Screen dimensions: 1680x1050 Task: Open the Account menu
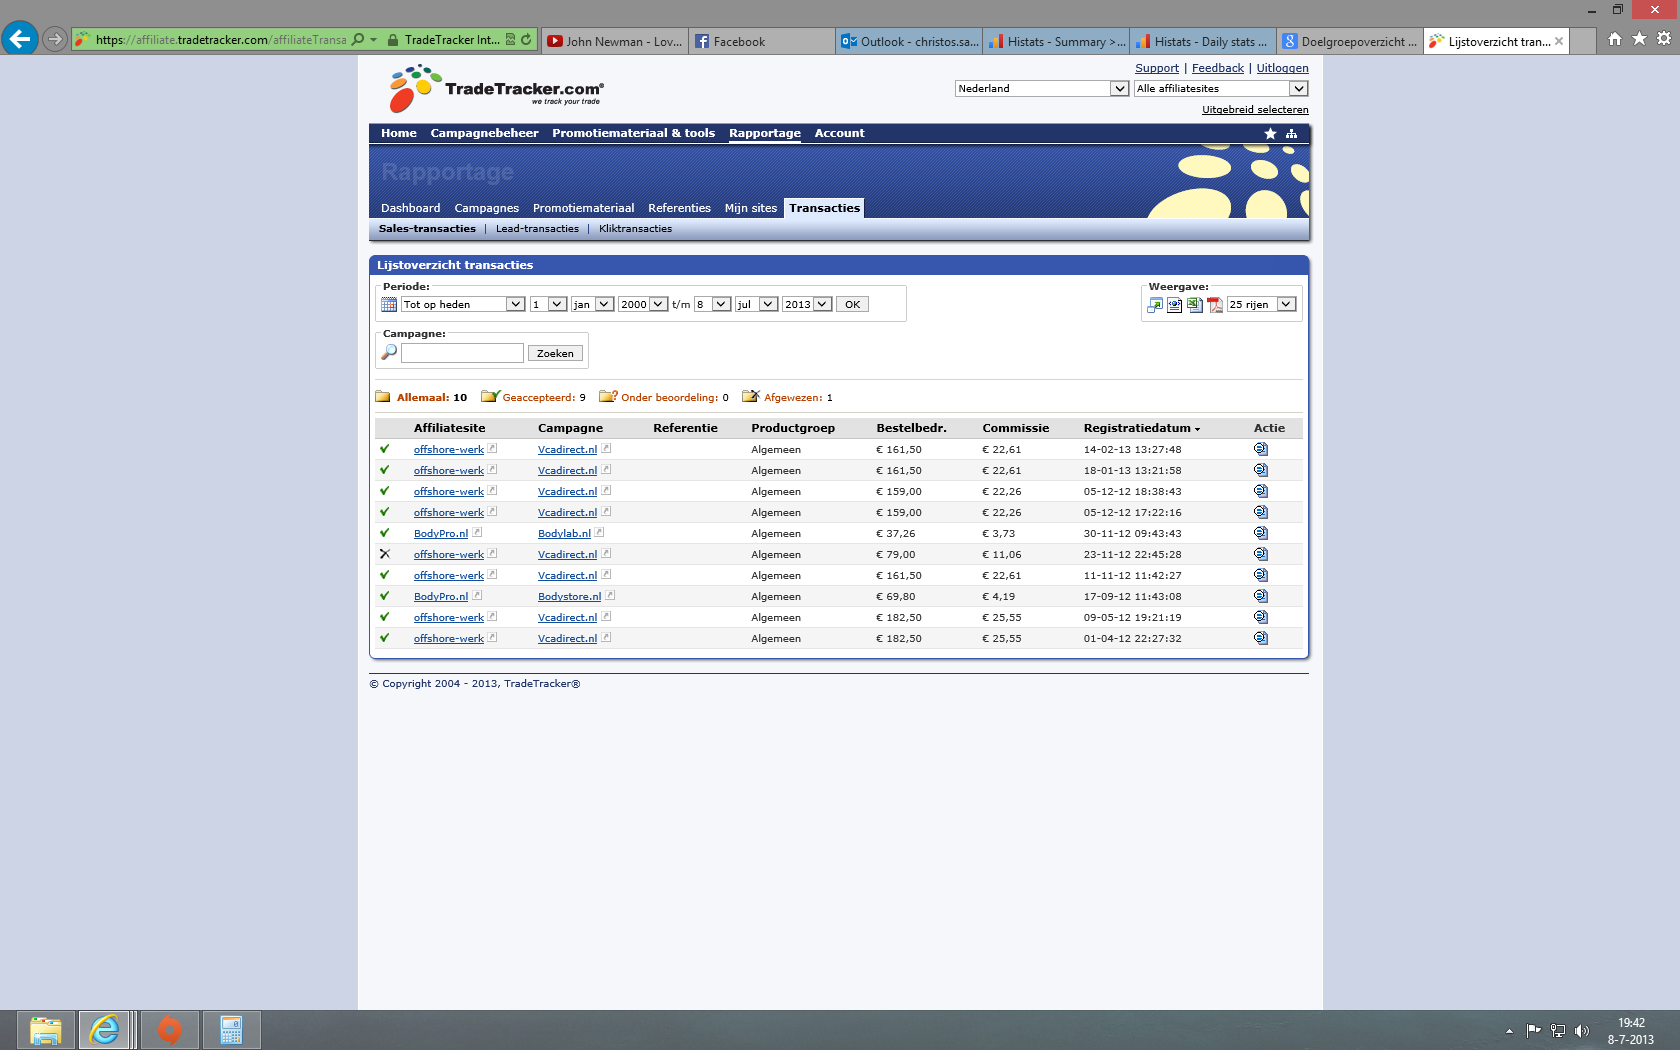(839, 133)
